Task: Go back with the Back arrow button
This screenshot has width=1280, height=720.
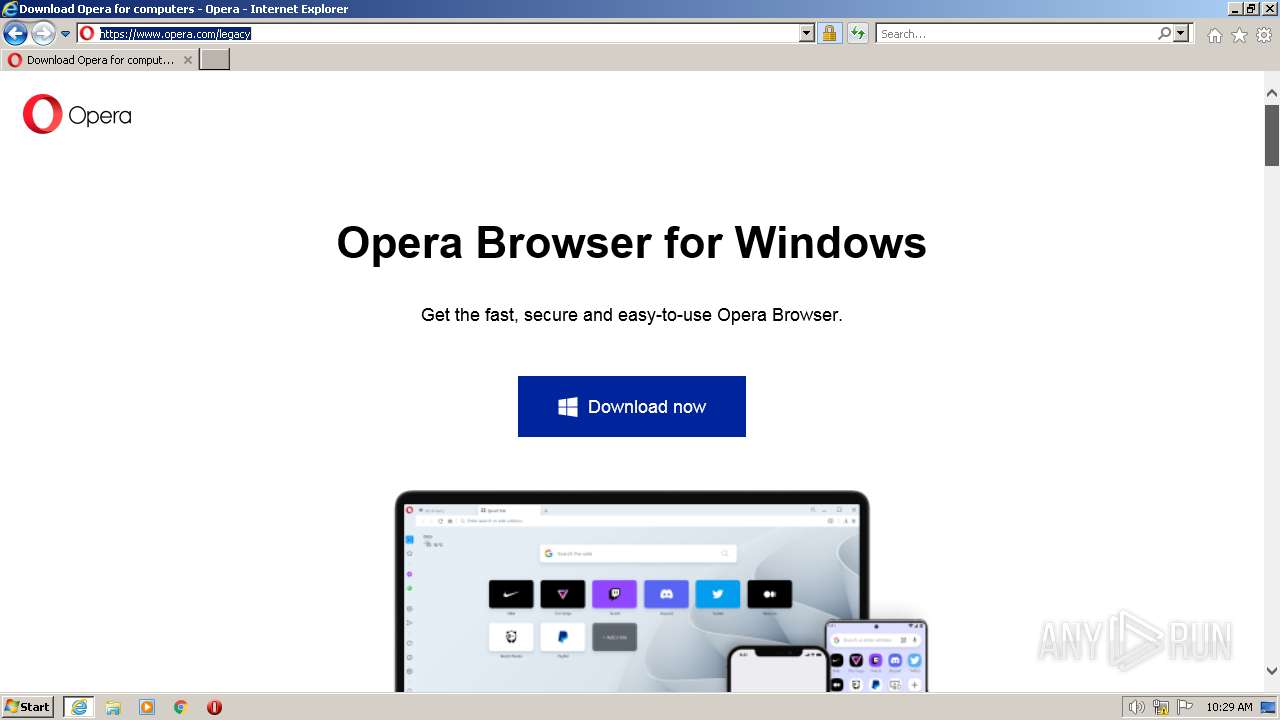Action: pyautogui.click(x=15, y=34)
